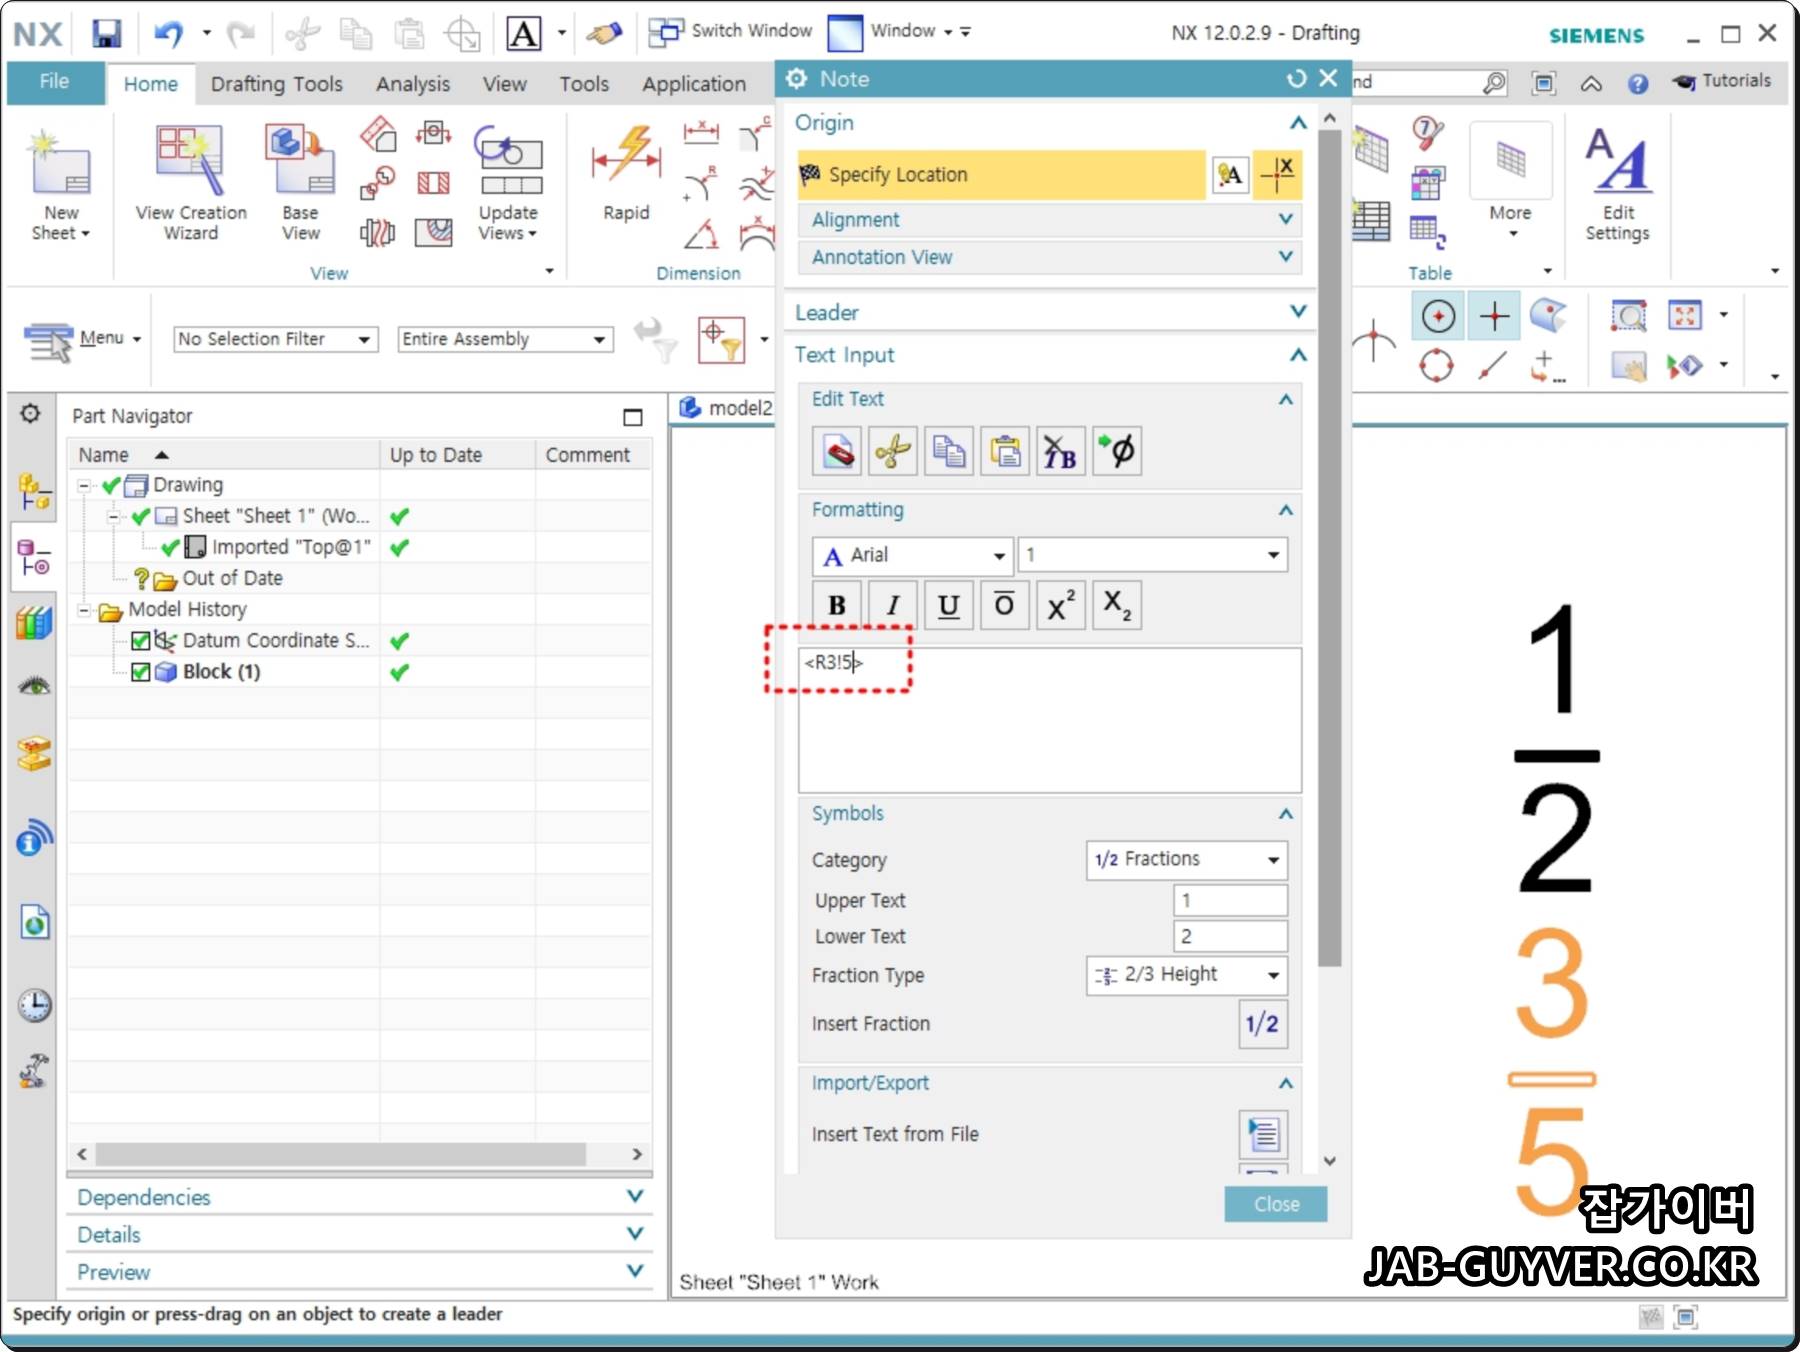Viewport: 1800px width, 1352px height.
Task: Click the note text entry box
Action: (1050, 720)
